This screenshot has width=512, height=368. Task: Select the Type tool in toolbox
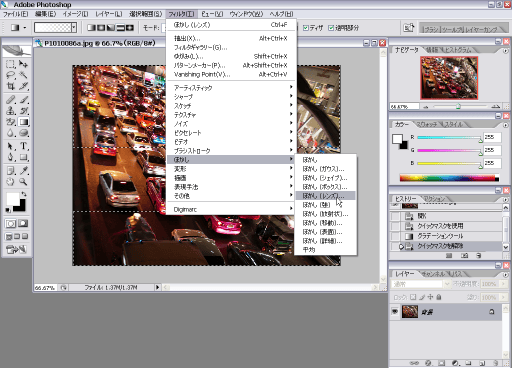(x=23, y=146)
